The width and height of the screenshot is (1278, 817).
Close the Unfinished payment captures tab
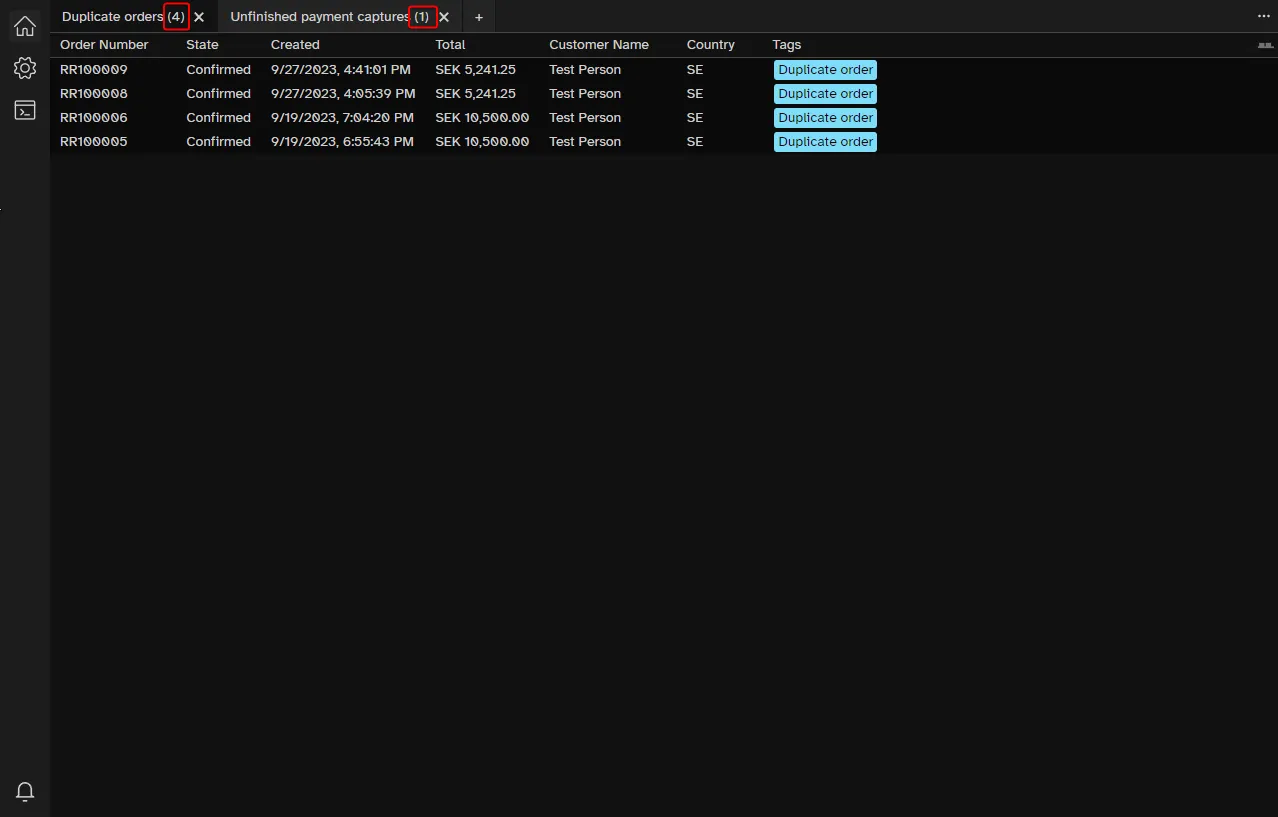[444, 17]
